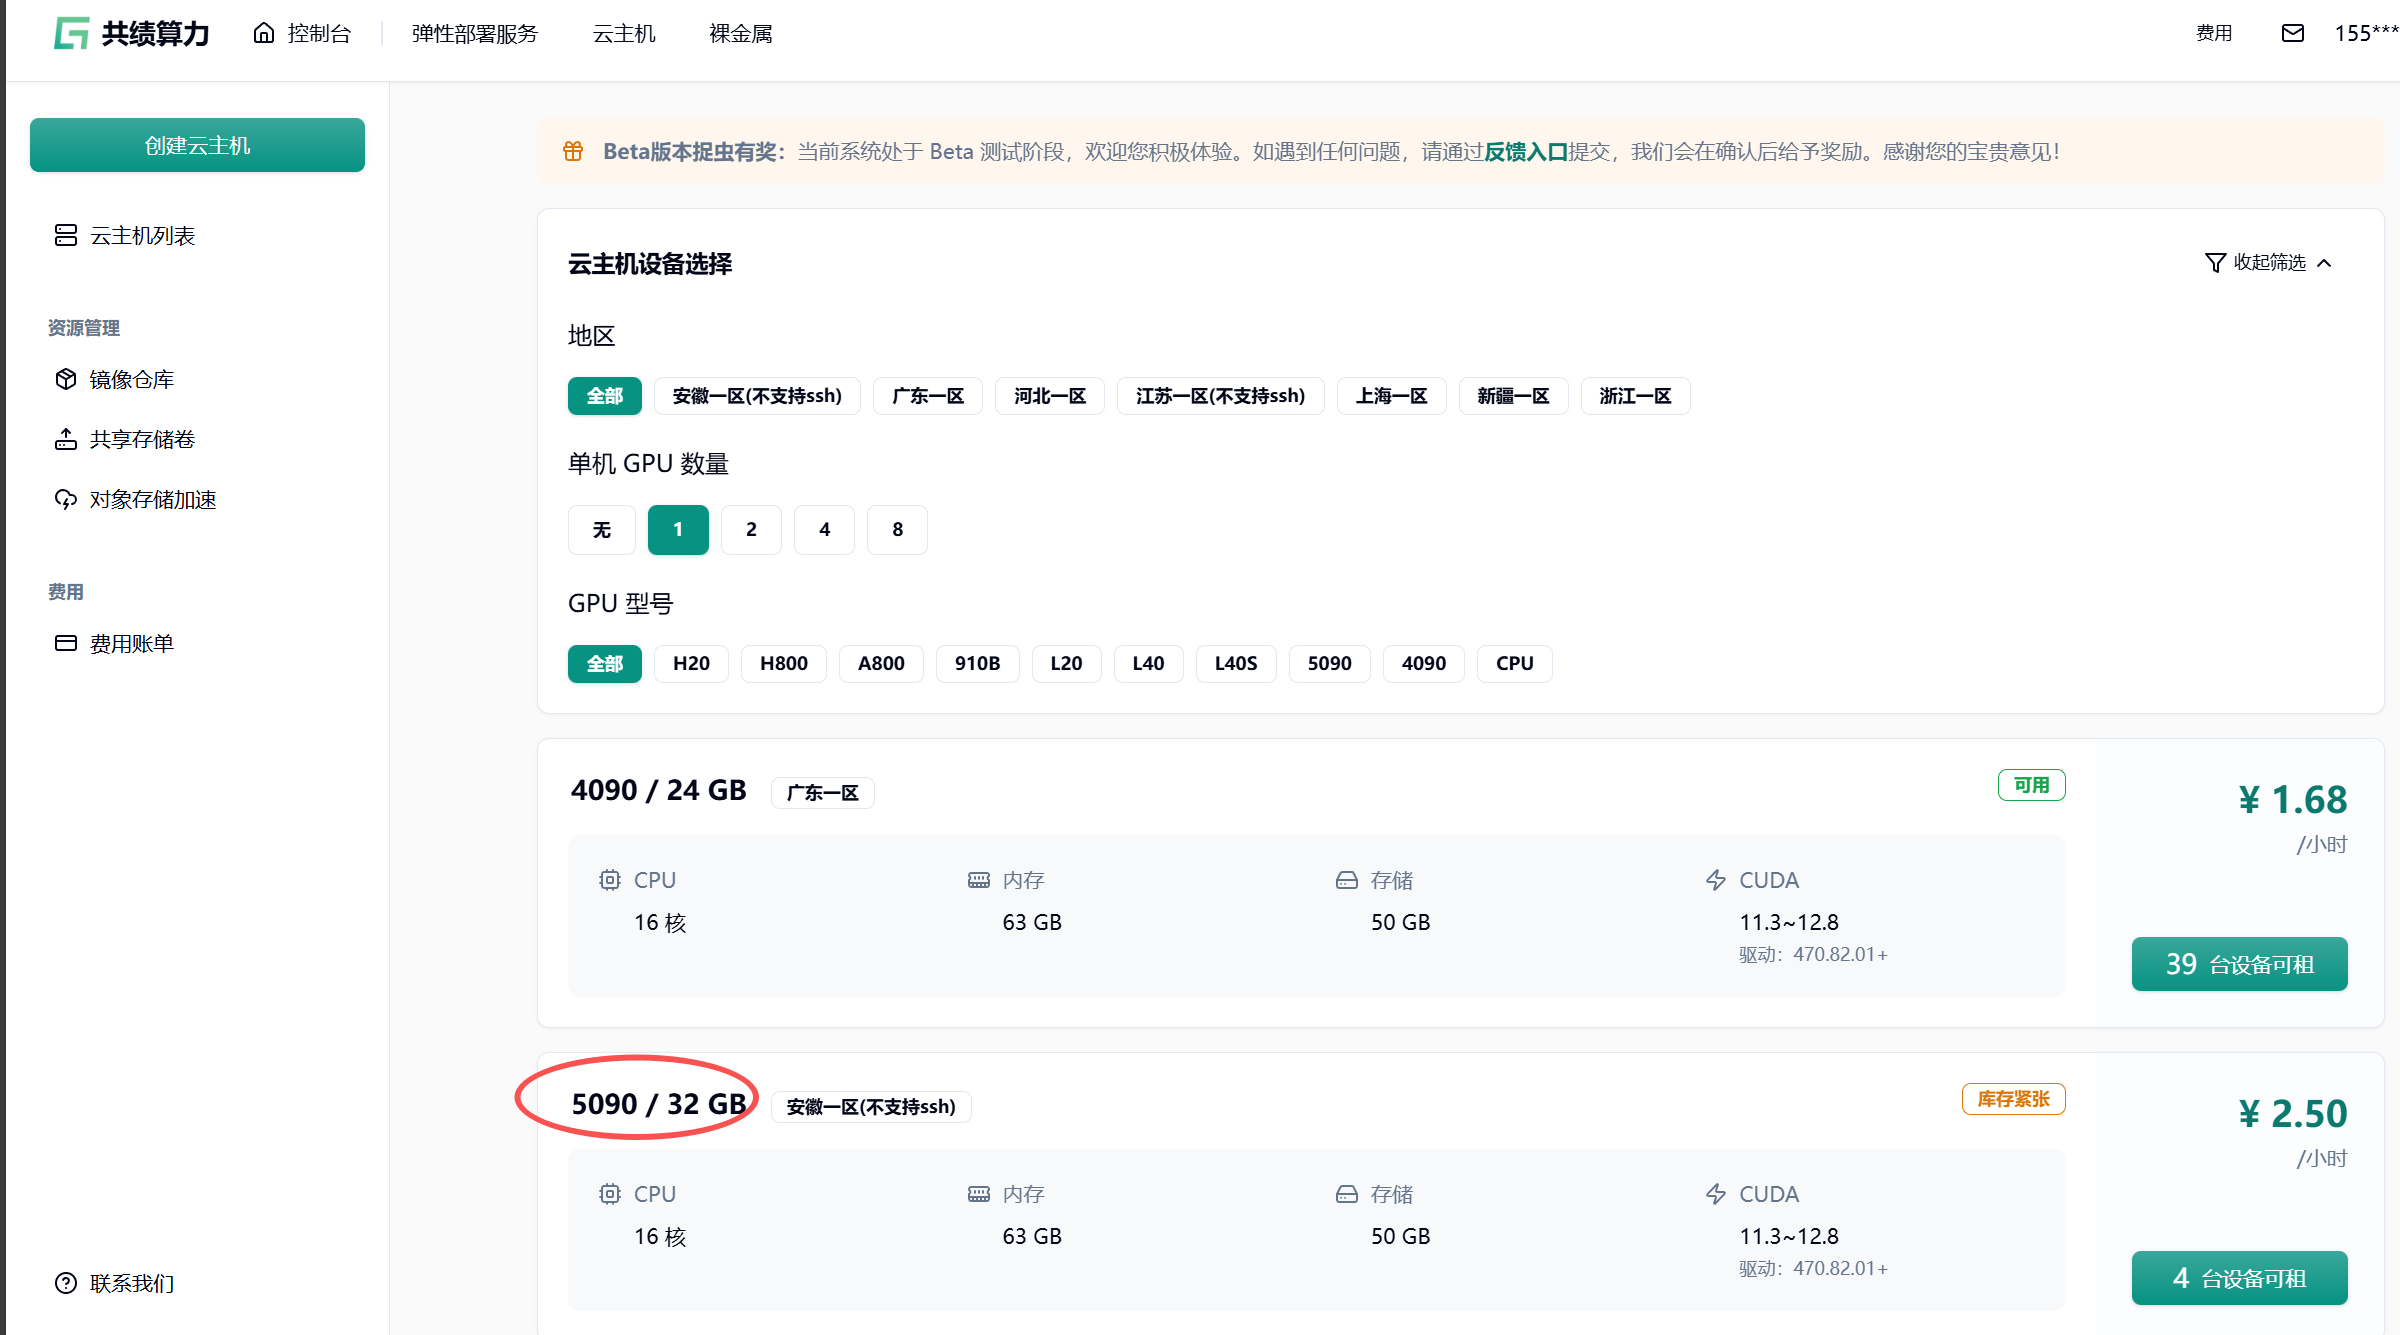Viewport: 2400px width, 1335px height.
Task: Open 镜像仓库 from the sidebar
Action: (x=131, y=379)
